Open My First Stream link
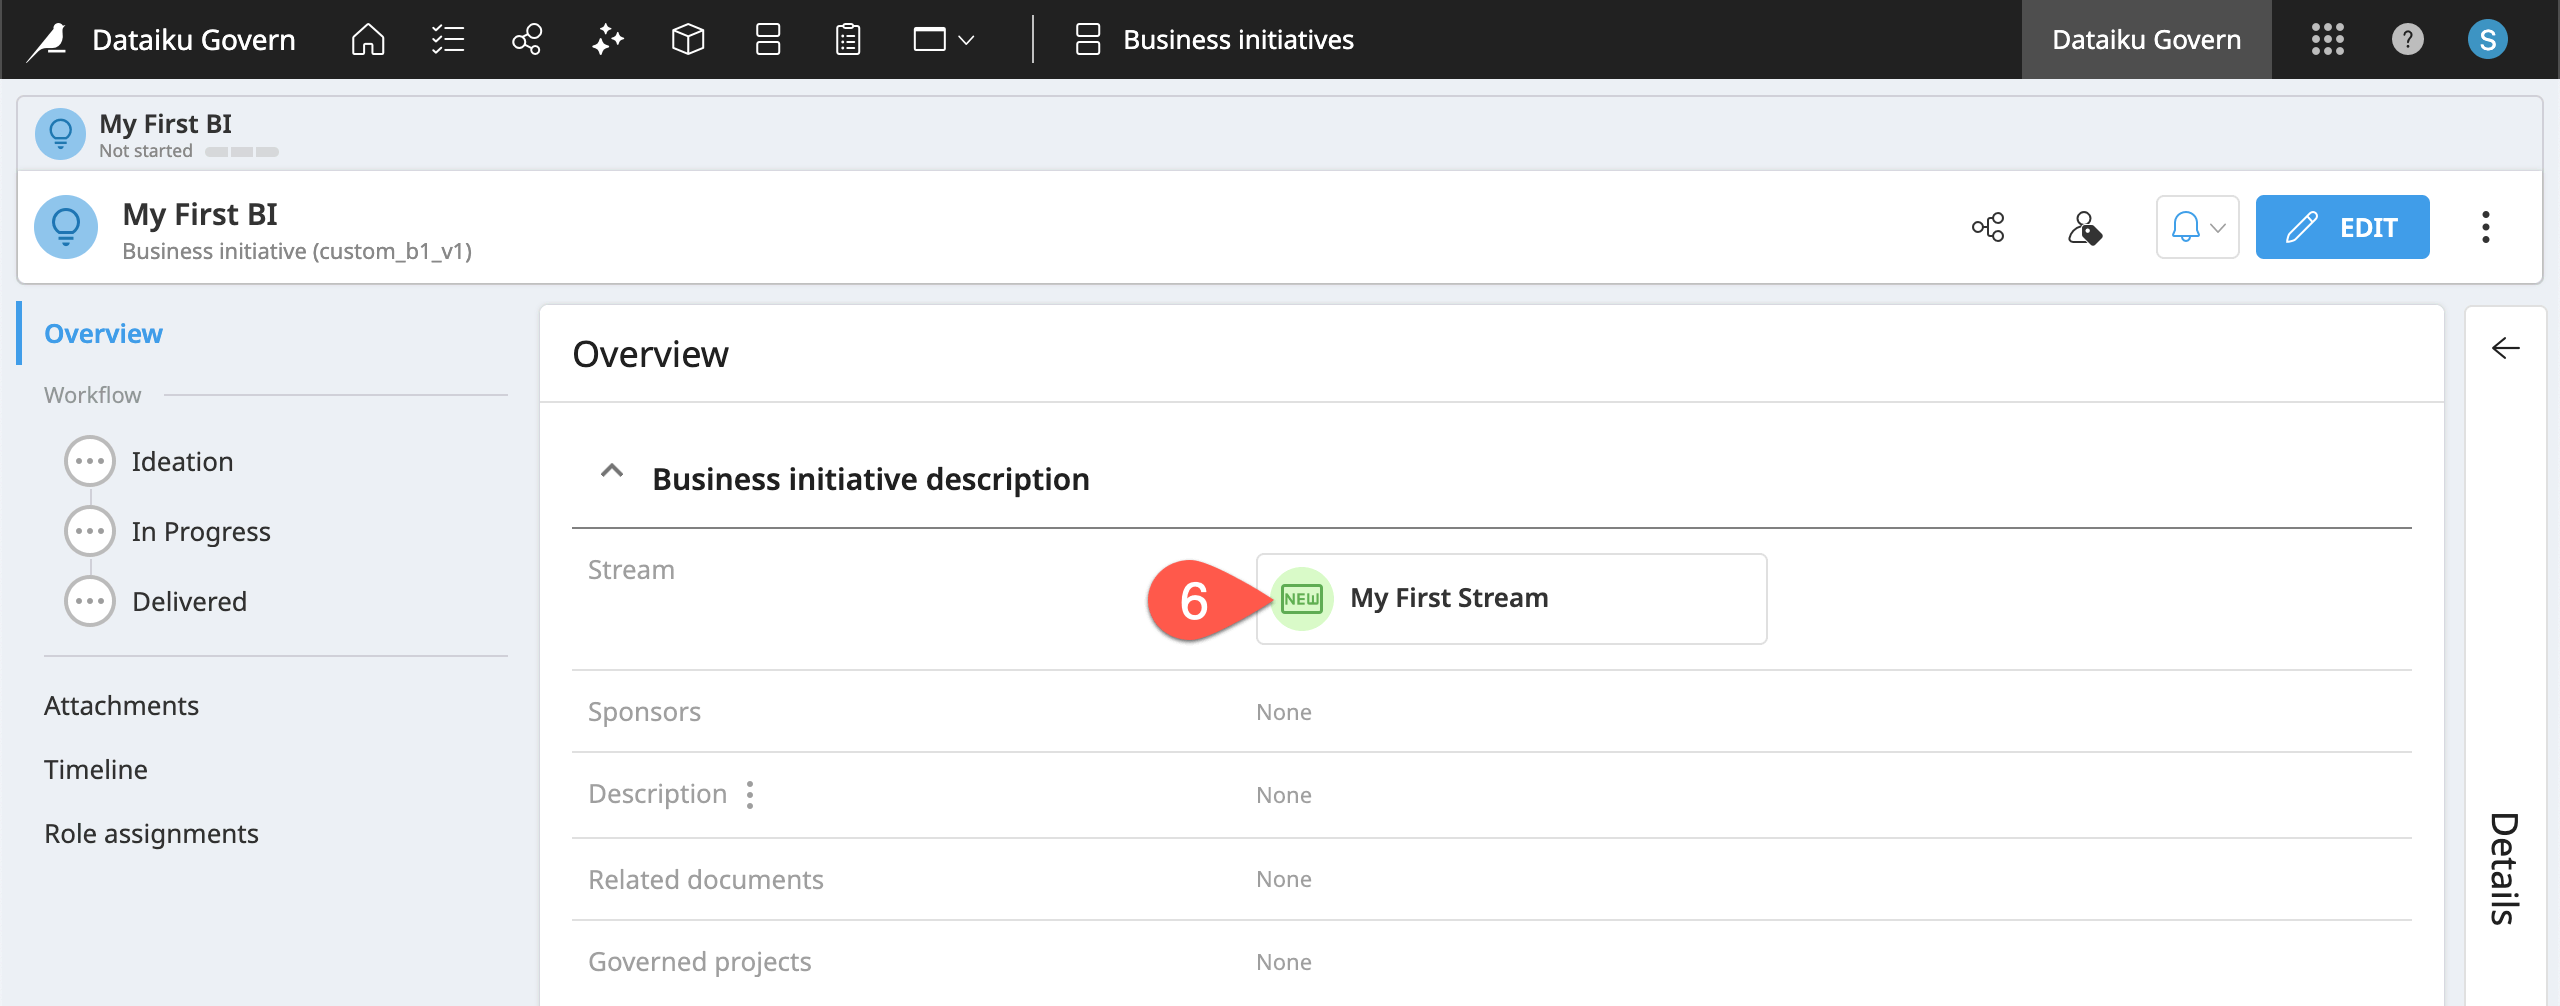Image resolution: width=2560 pixels, height=1006 pixels. pyautogui.click(x=1449, y=597)
